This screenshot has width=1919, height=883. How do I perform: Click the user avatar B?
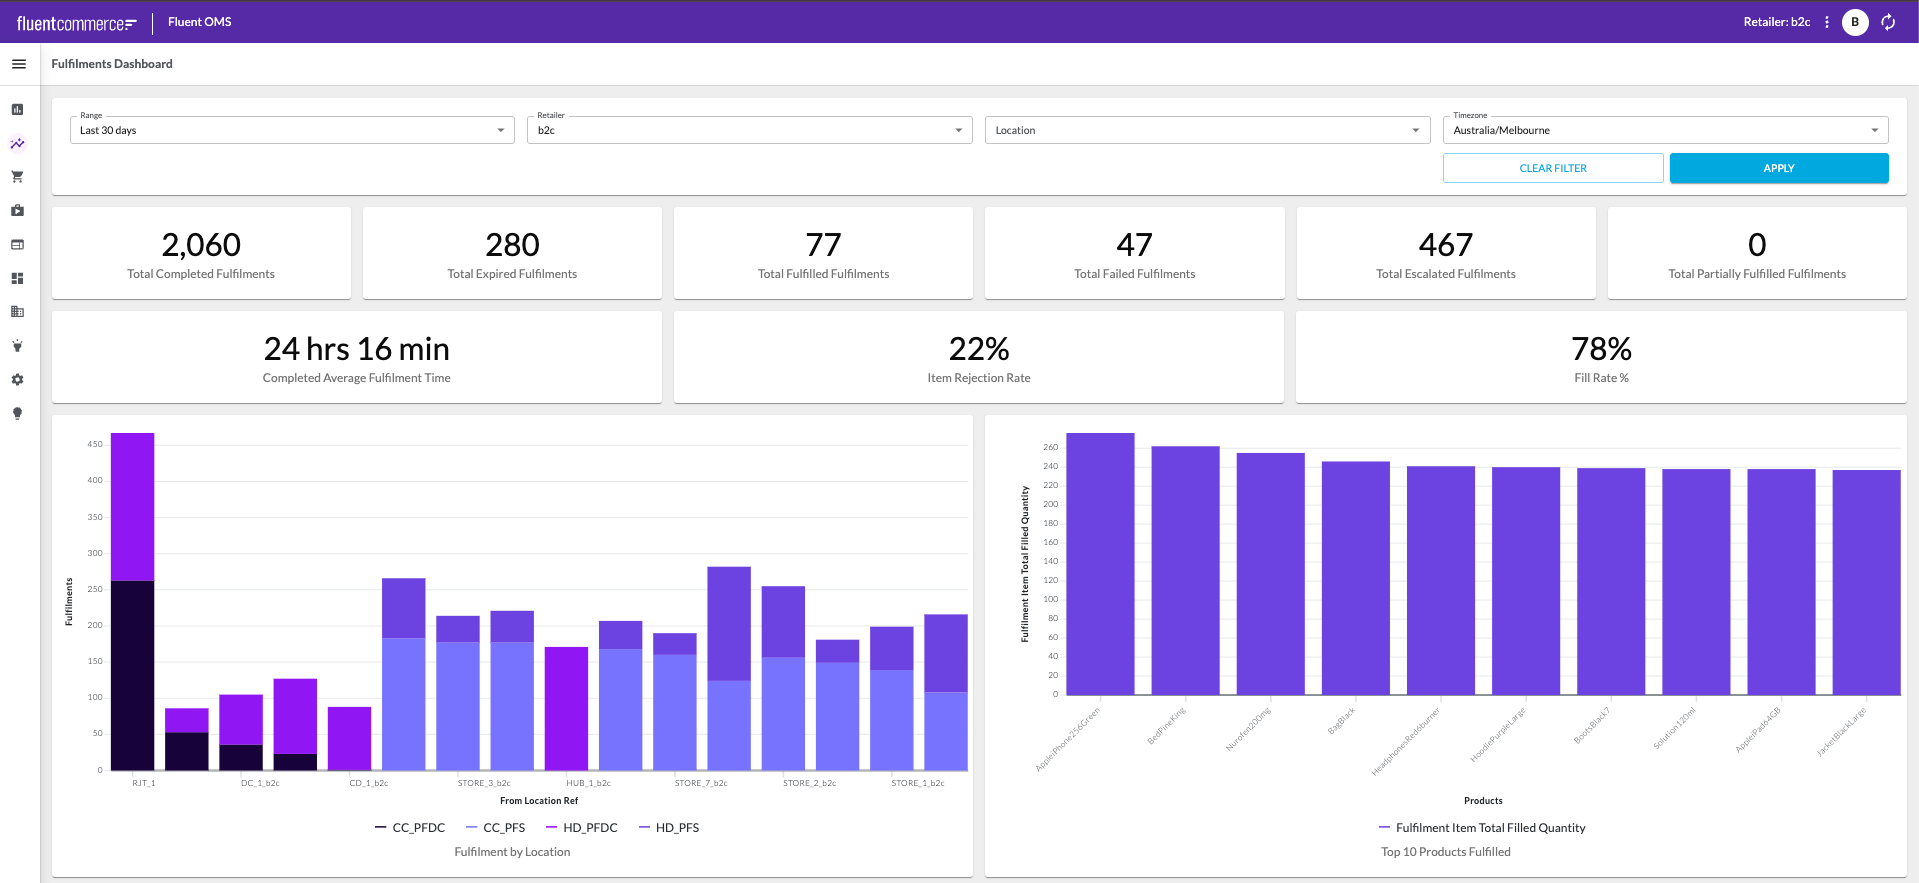pyautogui.click(x=1855, y=22)
